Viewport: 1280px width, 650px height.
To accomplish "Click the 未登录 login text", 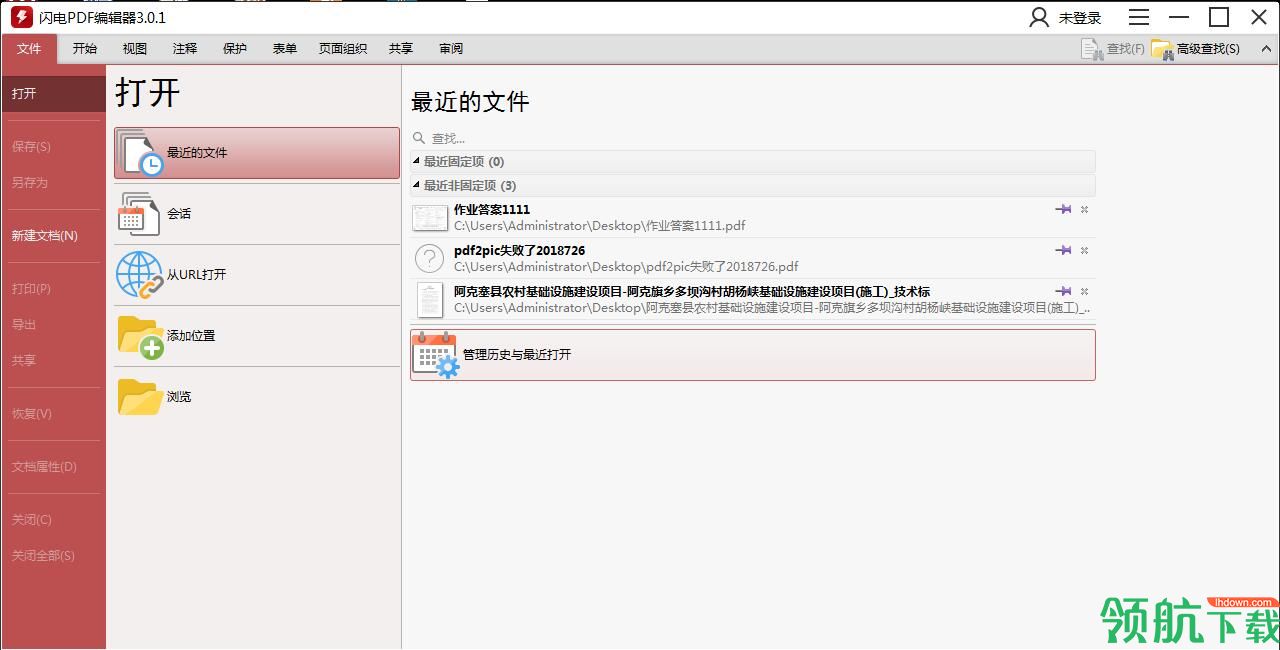I will click(x=1080, y=18).
